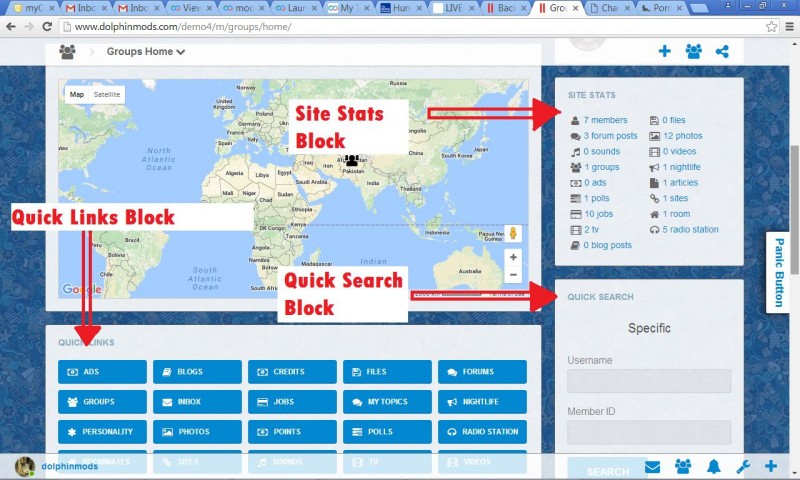Click the RADIO STATION quick link button

tap(482, 432)
